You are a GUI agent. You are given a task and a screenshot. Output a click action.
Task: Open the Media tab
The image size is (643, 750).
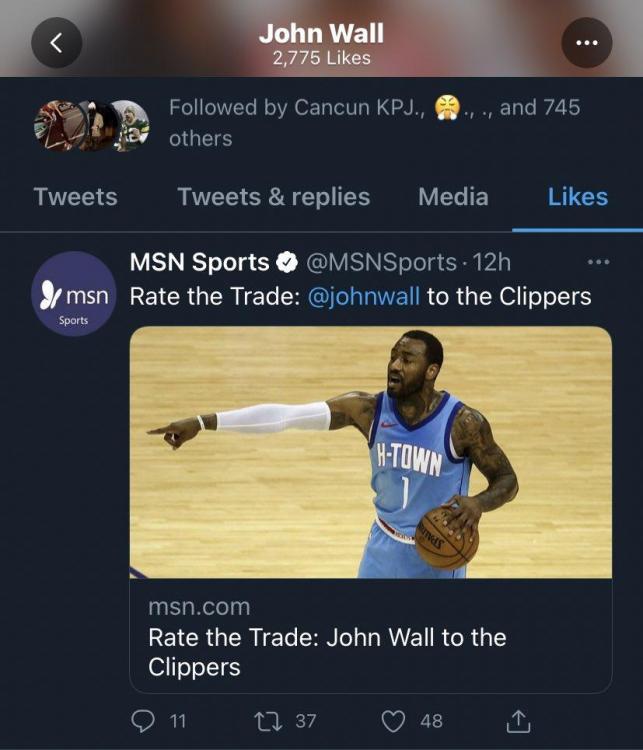pos(453,197)
